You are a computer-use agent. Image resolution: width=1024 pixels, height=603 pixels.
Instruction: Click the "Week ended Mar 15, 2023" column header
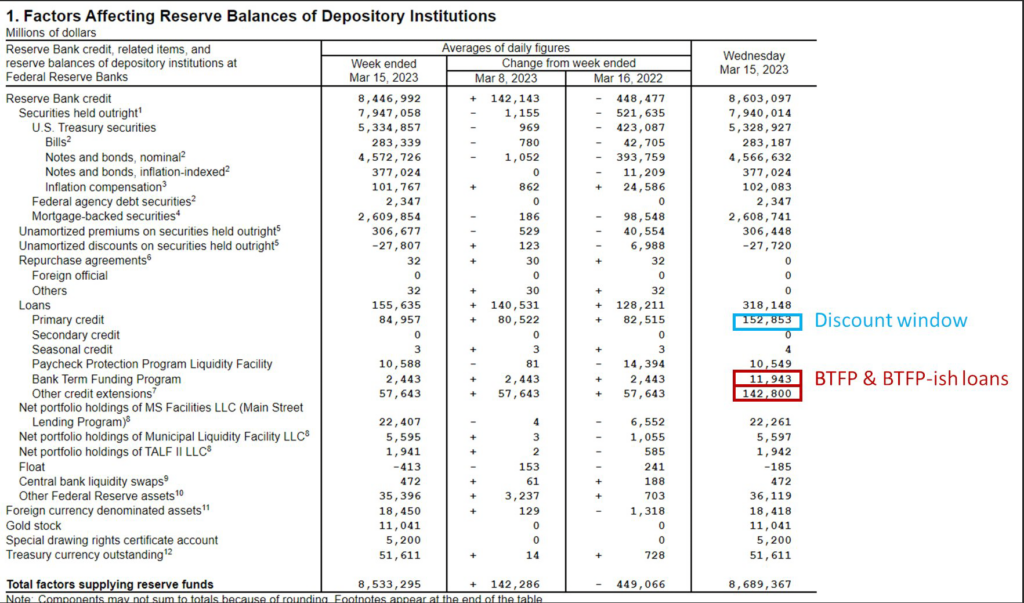click(x=382, y=71)
